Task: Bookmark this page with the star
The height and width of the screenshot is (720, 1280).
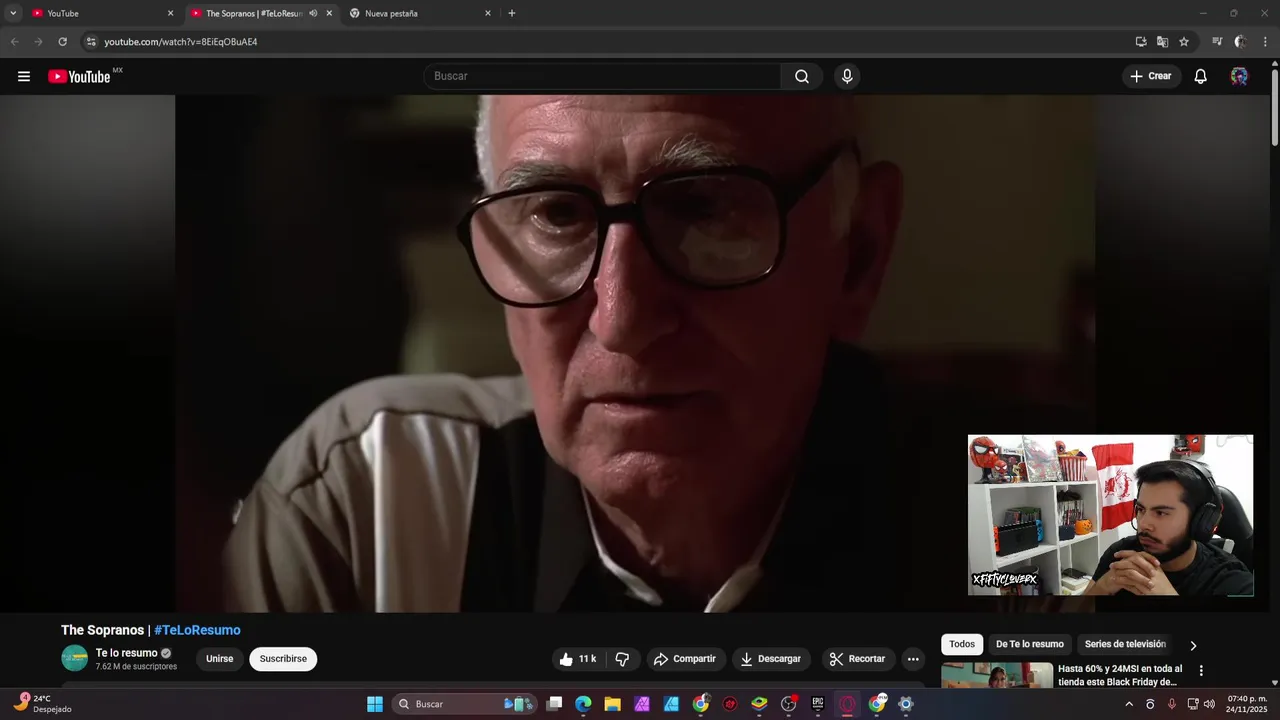Action: [1184, 42]
